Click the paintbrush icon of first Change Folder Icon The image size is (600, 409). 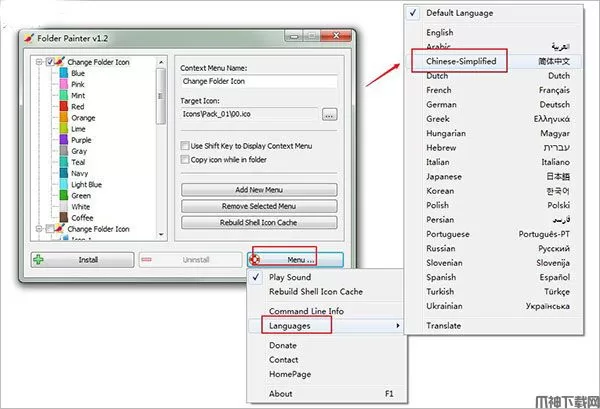pos(60,62)
